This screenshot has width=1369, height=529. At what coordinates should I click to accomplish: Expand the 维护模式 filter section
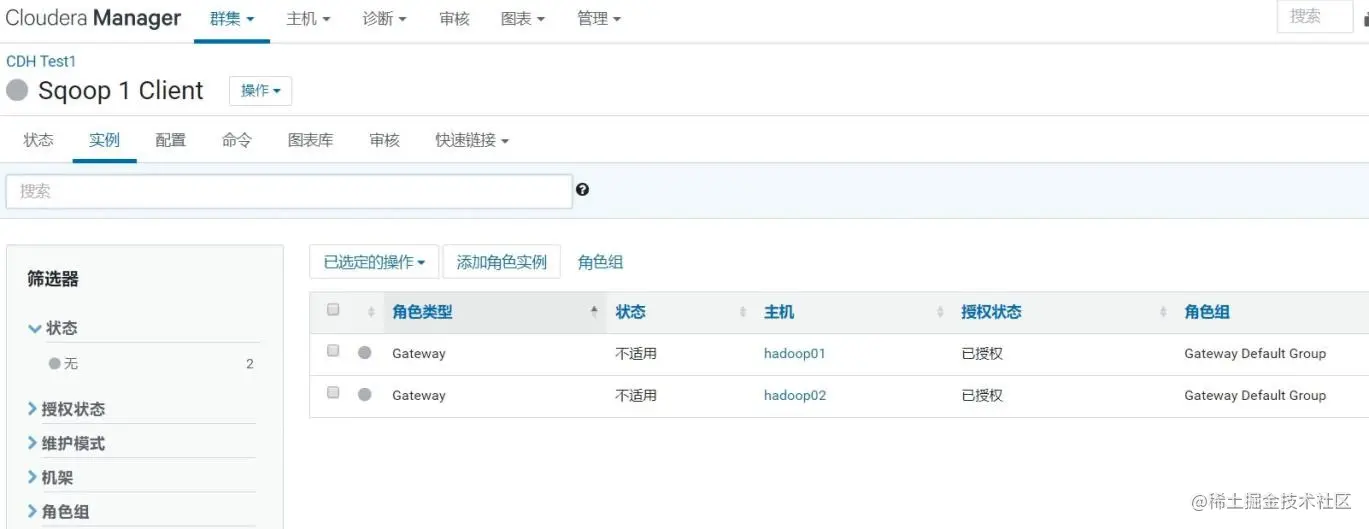click(66, 443)
